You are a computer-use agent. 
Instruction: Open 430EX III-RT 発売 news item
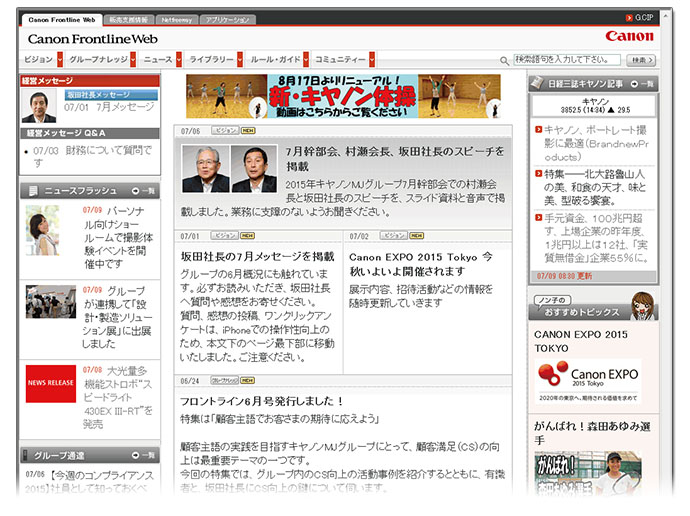coord(117,397)
